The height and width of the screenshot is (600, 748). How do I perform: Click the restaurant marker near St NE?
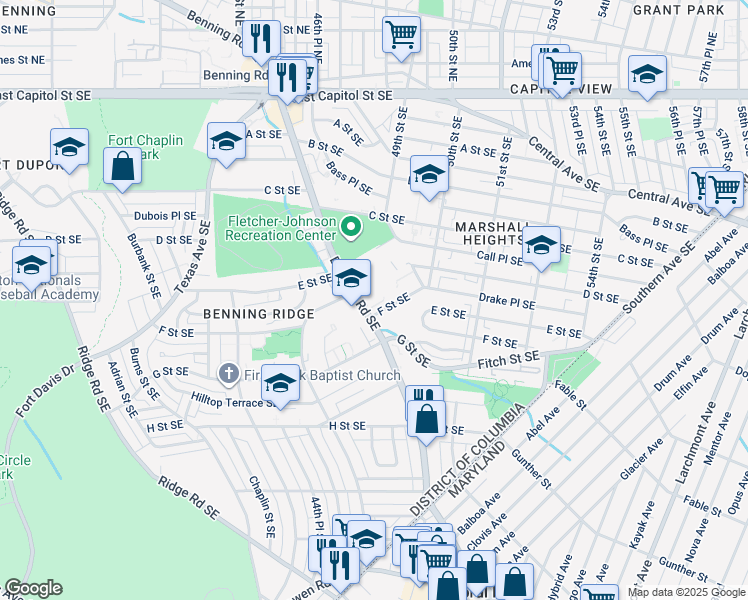pyautogui.click(x=261, y=41)
